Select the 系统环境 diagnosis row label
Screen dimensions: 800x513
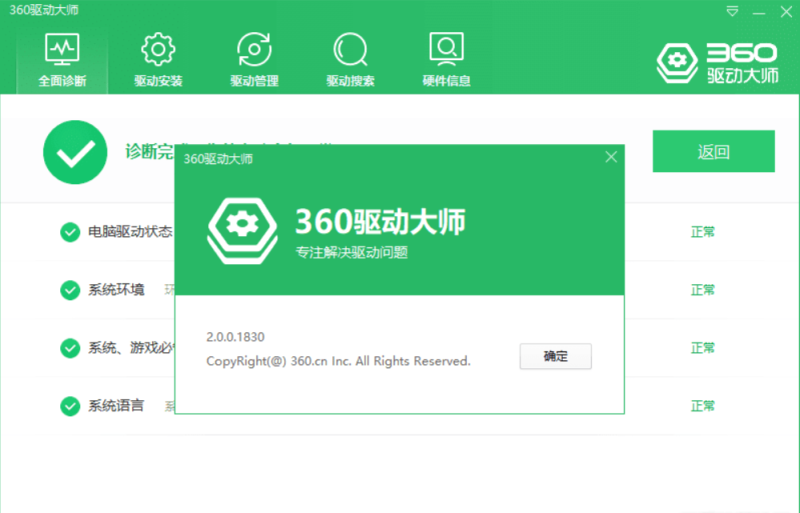(x=116, y=290)
